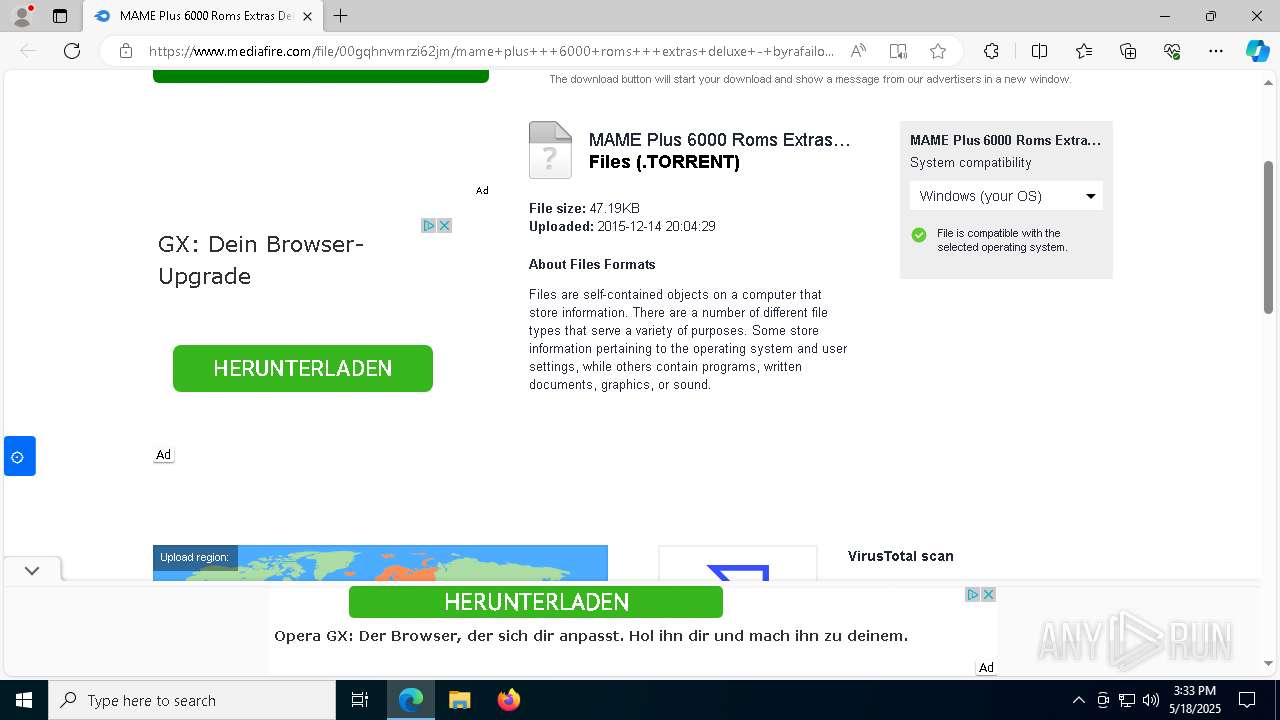The image size is (1280, 720).
Task: Open the Windows Start menu
Action: coord(24,700)
